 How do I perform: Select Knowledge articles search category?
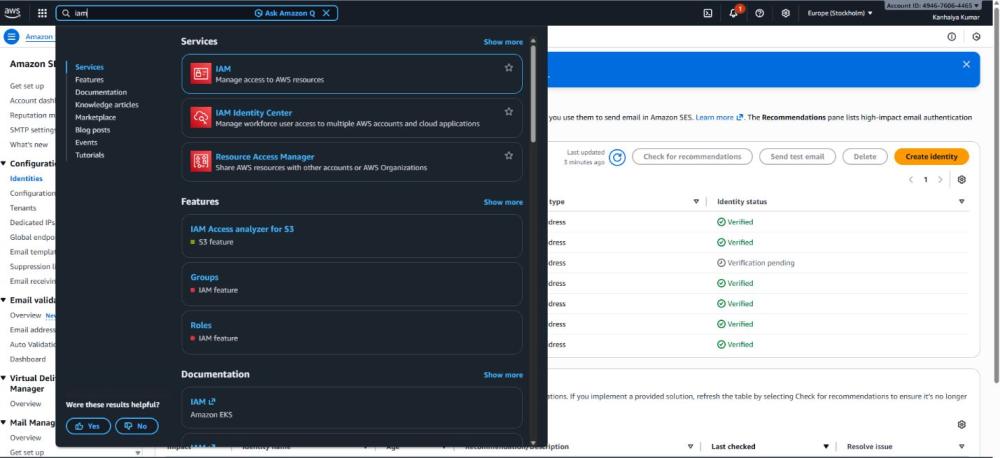tap(106, 105)
